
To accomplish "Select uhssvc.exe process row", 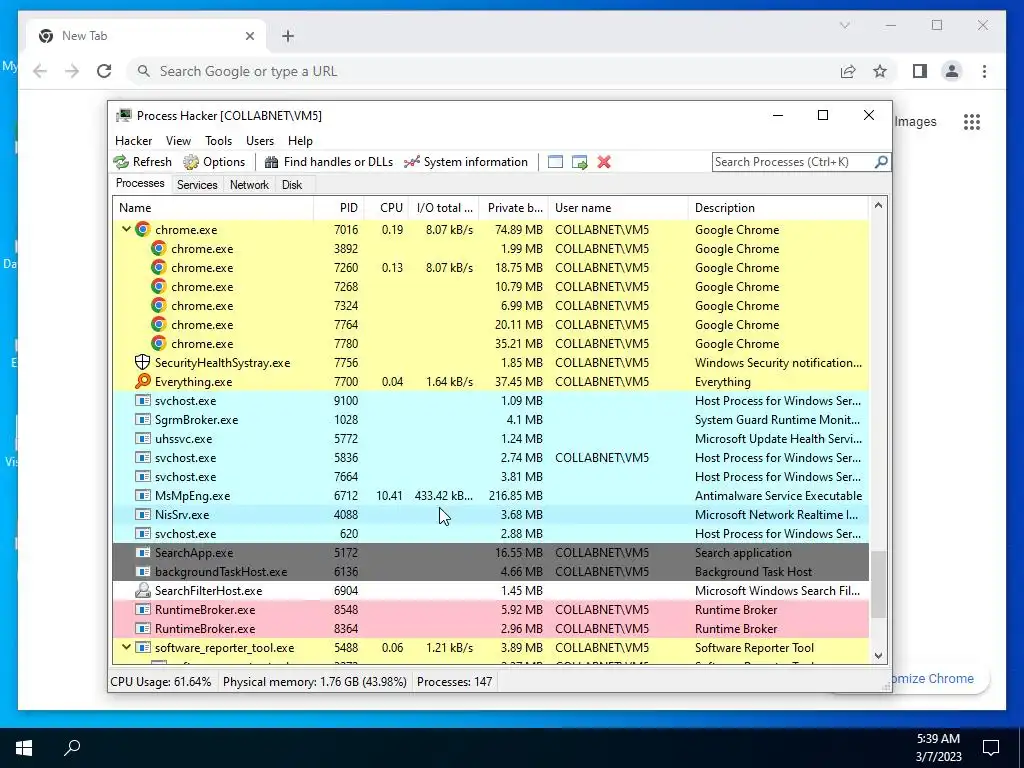I will pyautogui.click(x=491, y=438).
